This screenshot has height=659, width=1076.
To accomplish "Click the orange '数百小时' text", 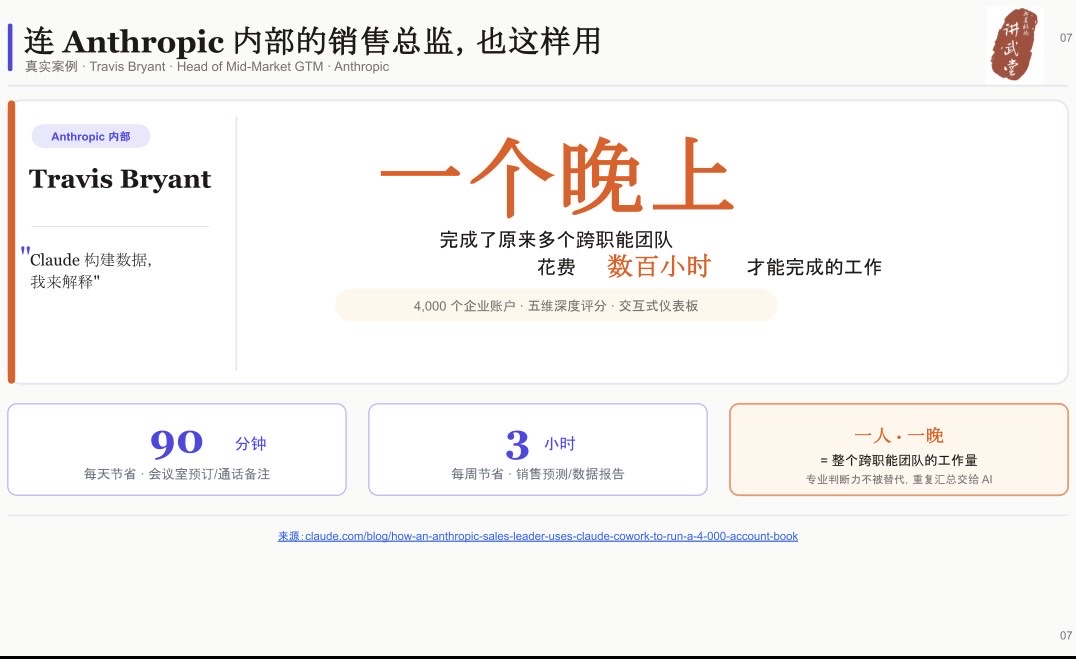I will click(659, 266).
